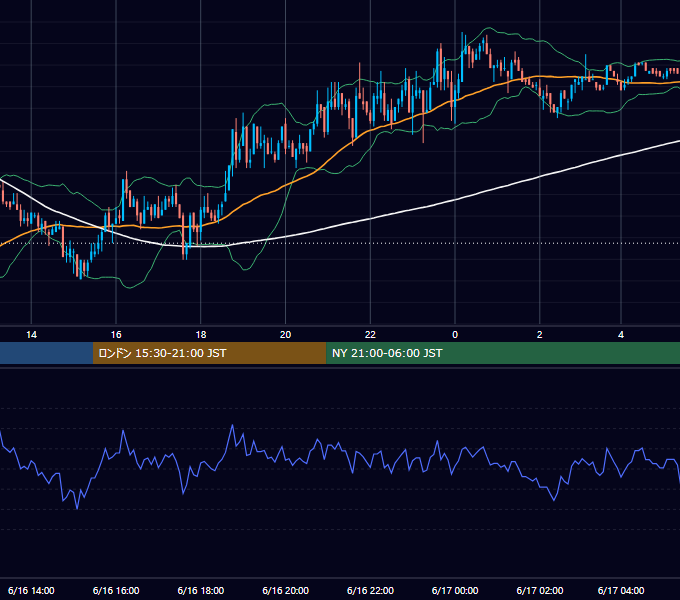Click the NY 21:00-06:00 JST session bar
The height and width of the screenshot is (600, 680).
pos(503,353)
